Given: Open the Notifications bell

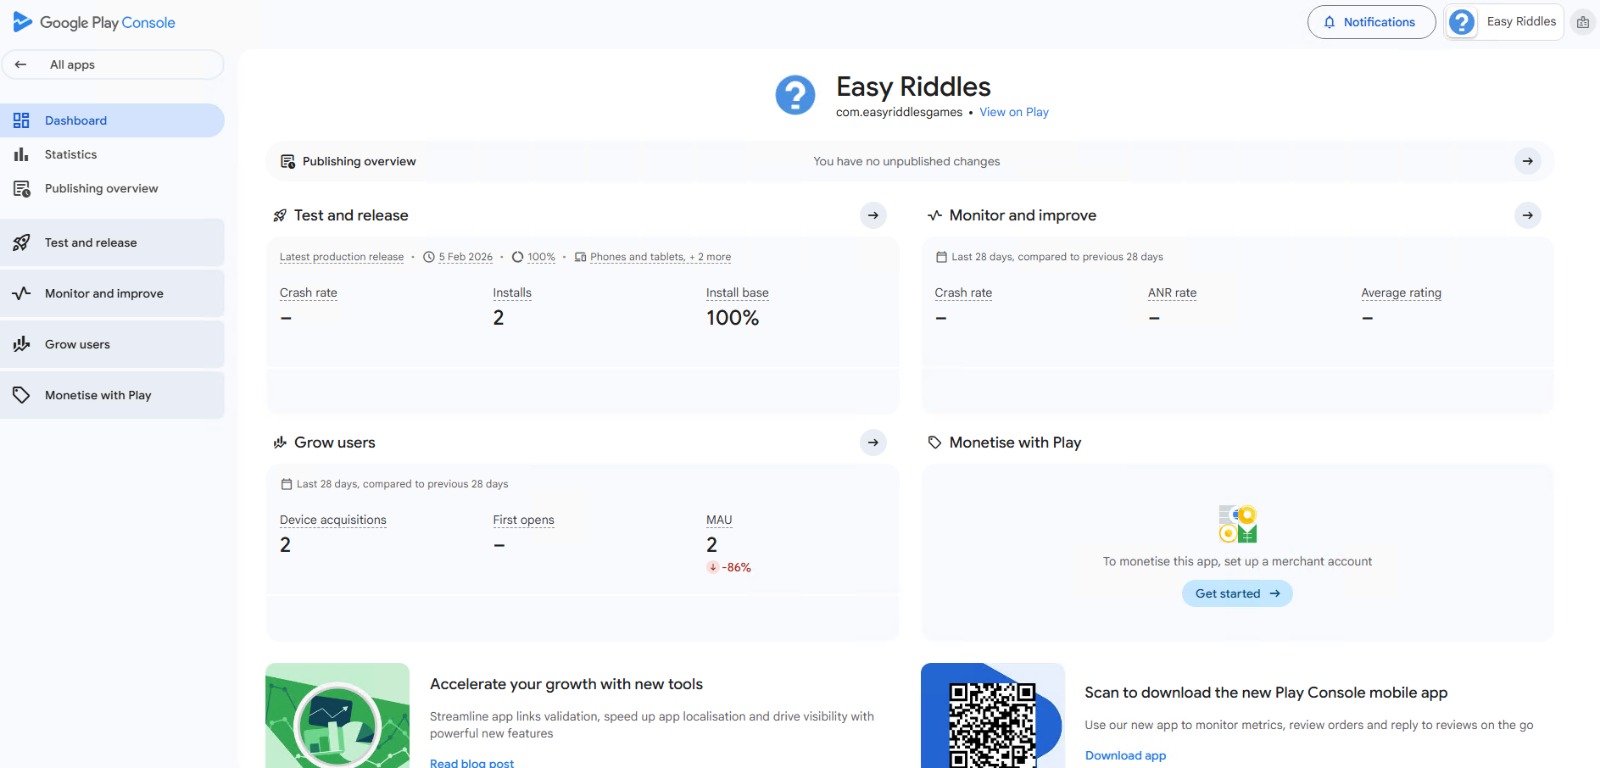Looking at the screenshot, I should click(1370, 21).
